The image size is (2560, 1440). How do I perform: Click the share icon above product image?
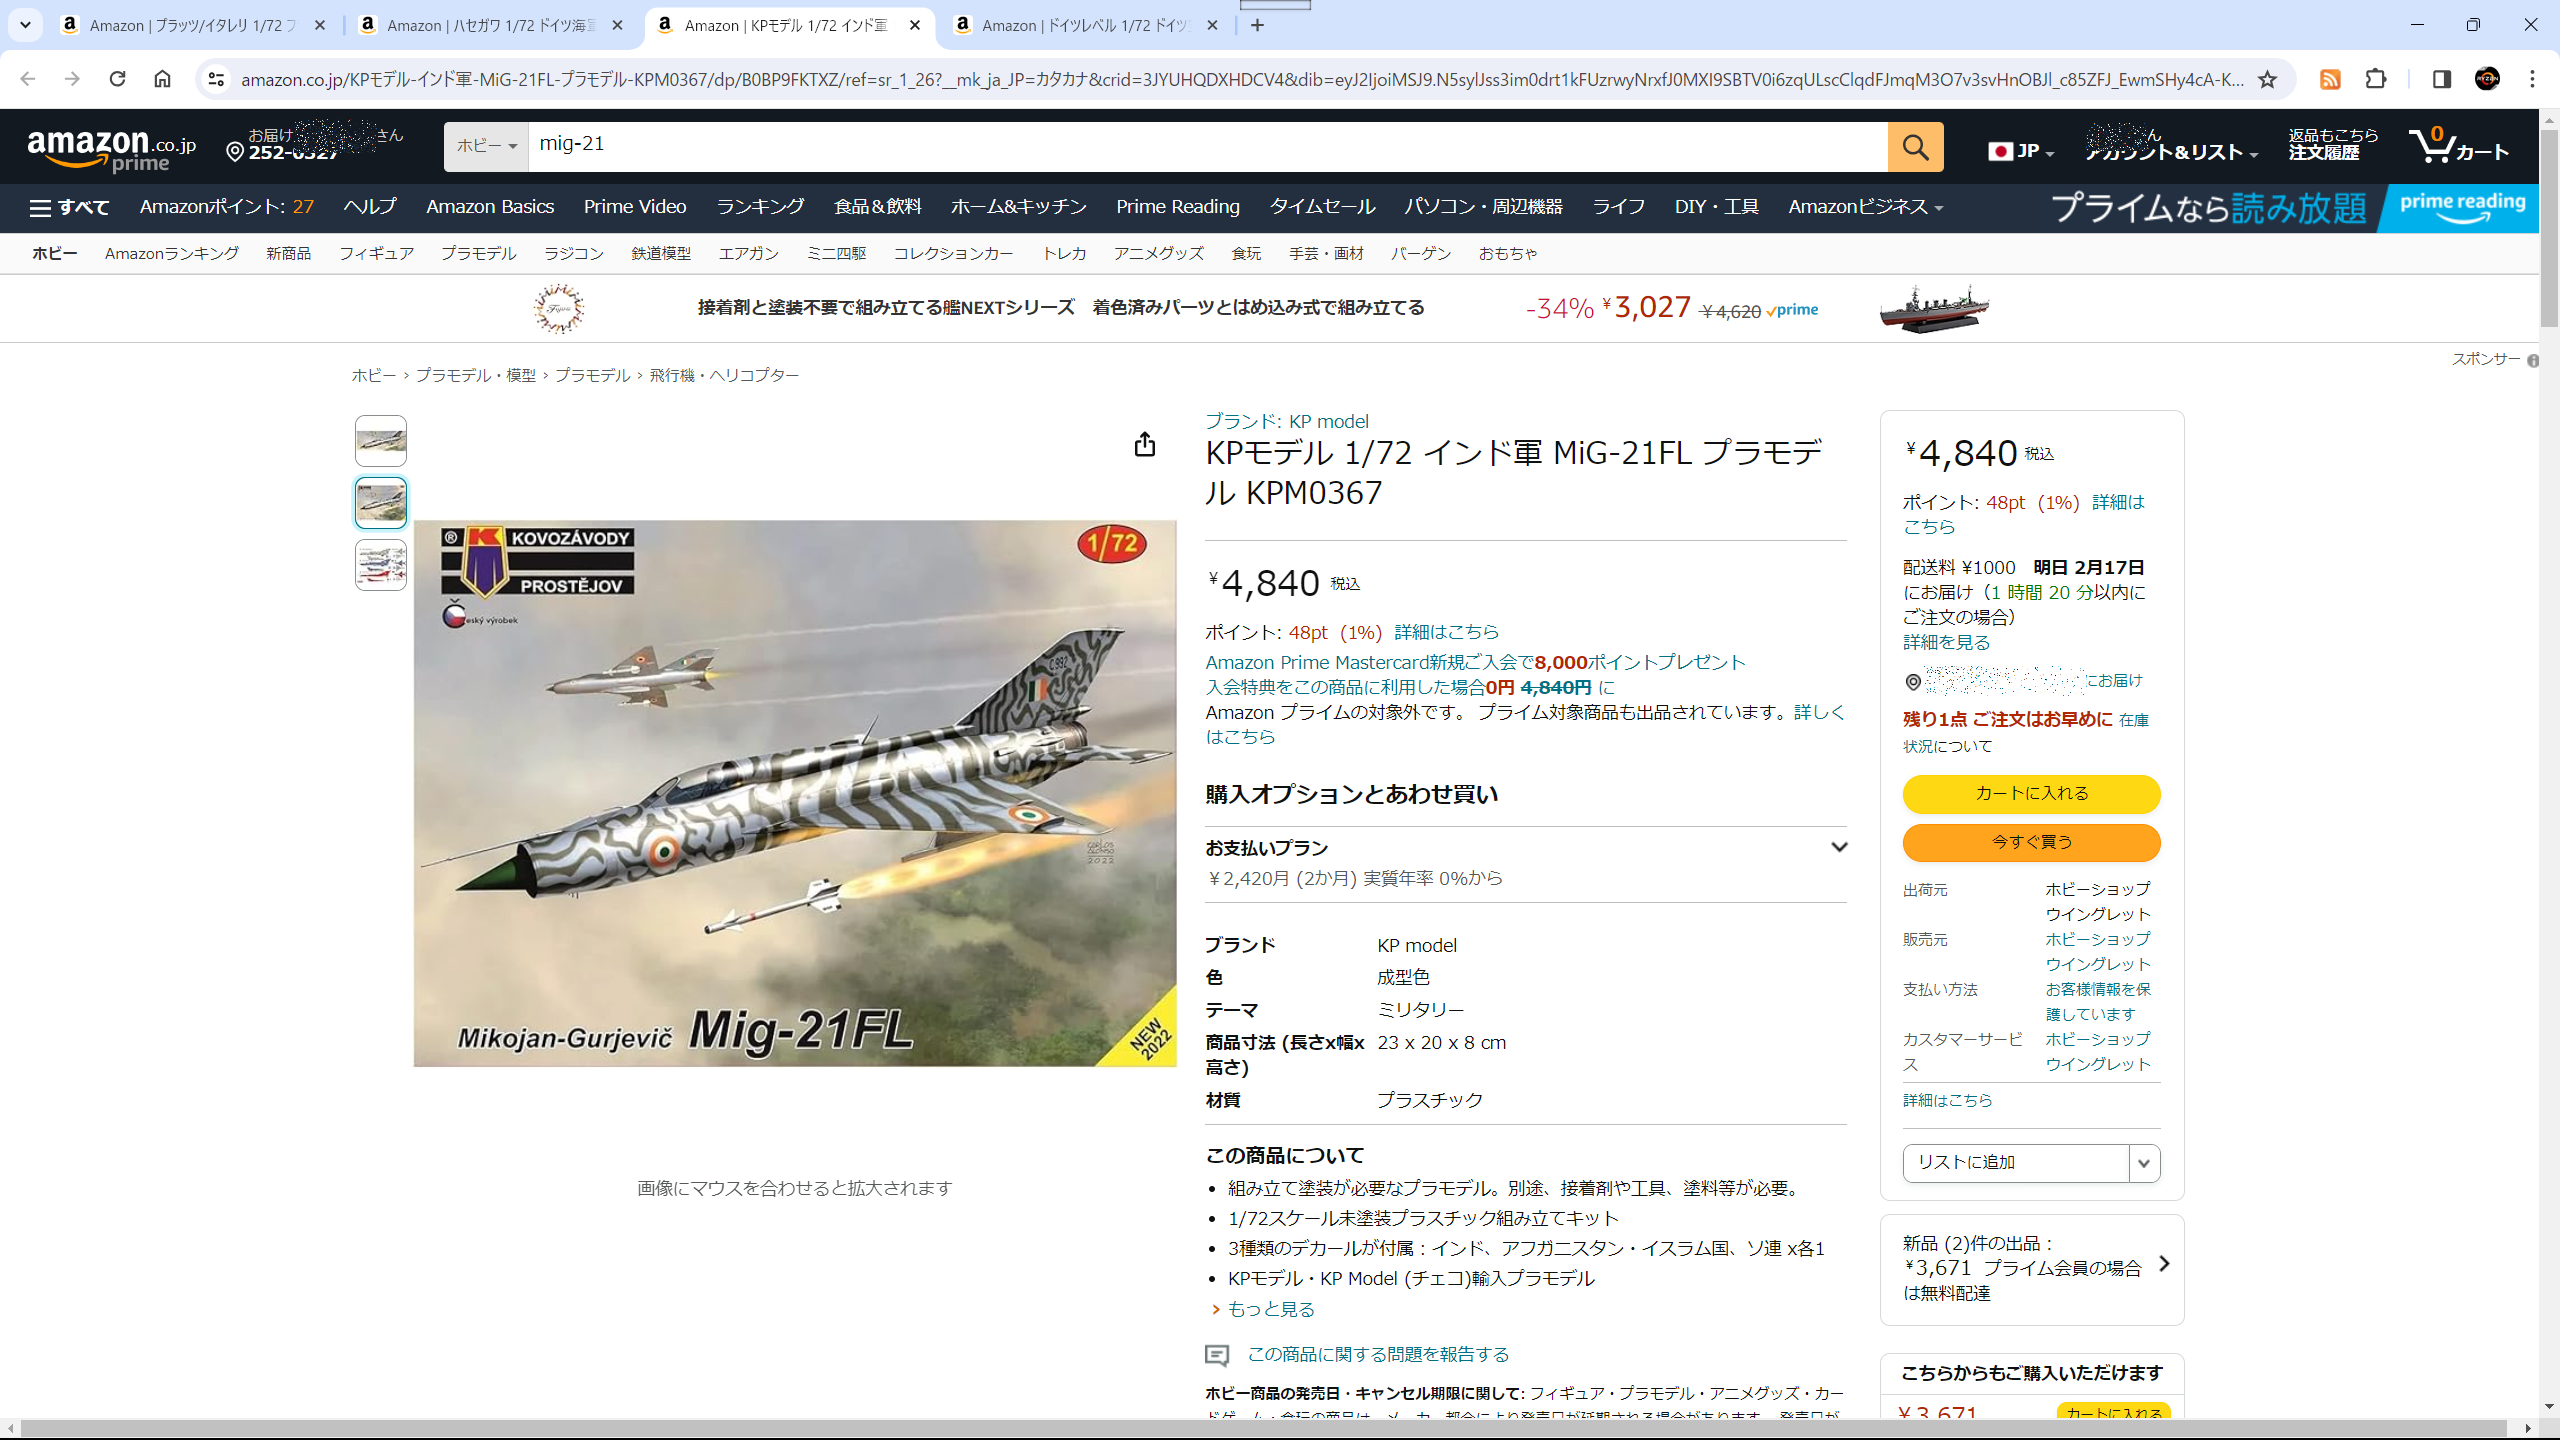[1145, 445]
